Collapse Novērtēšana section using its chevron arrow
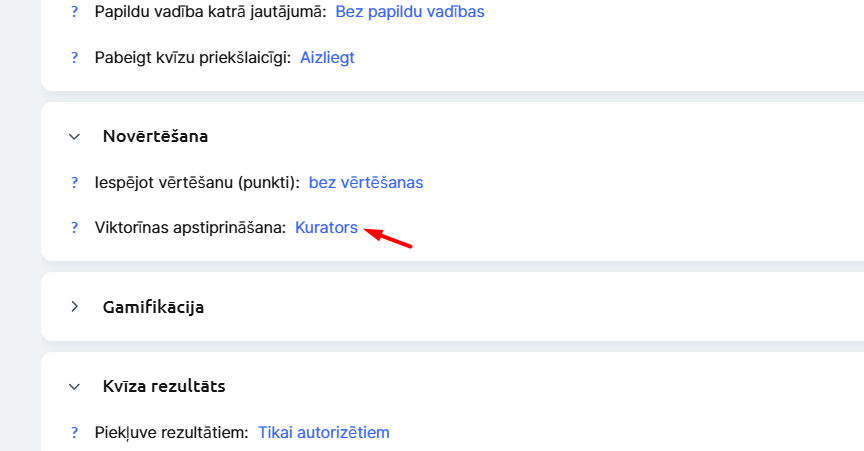864x451 pixels. [x=74, y=136]
